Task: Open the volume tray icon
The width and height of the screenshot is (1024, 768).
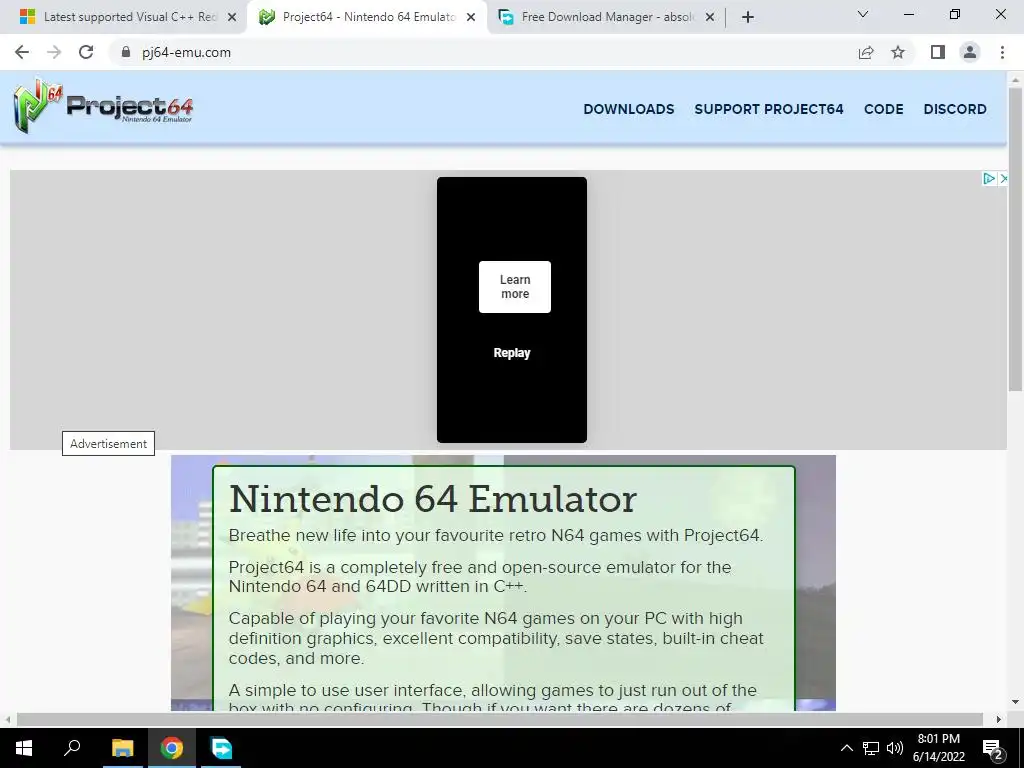Action: [x=895, y=748]
